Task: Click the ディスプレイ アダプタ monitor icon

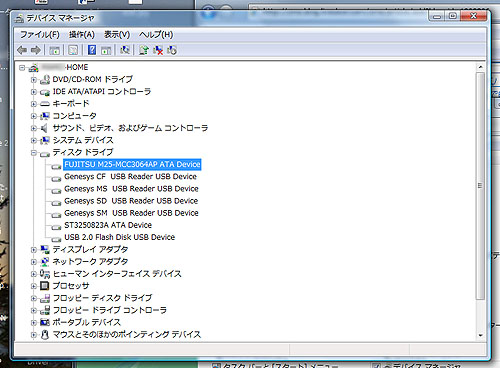Action: coord(45,250)
